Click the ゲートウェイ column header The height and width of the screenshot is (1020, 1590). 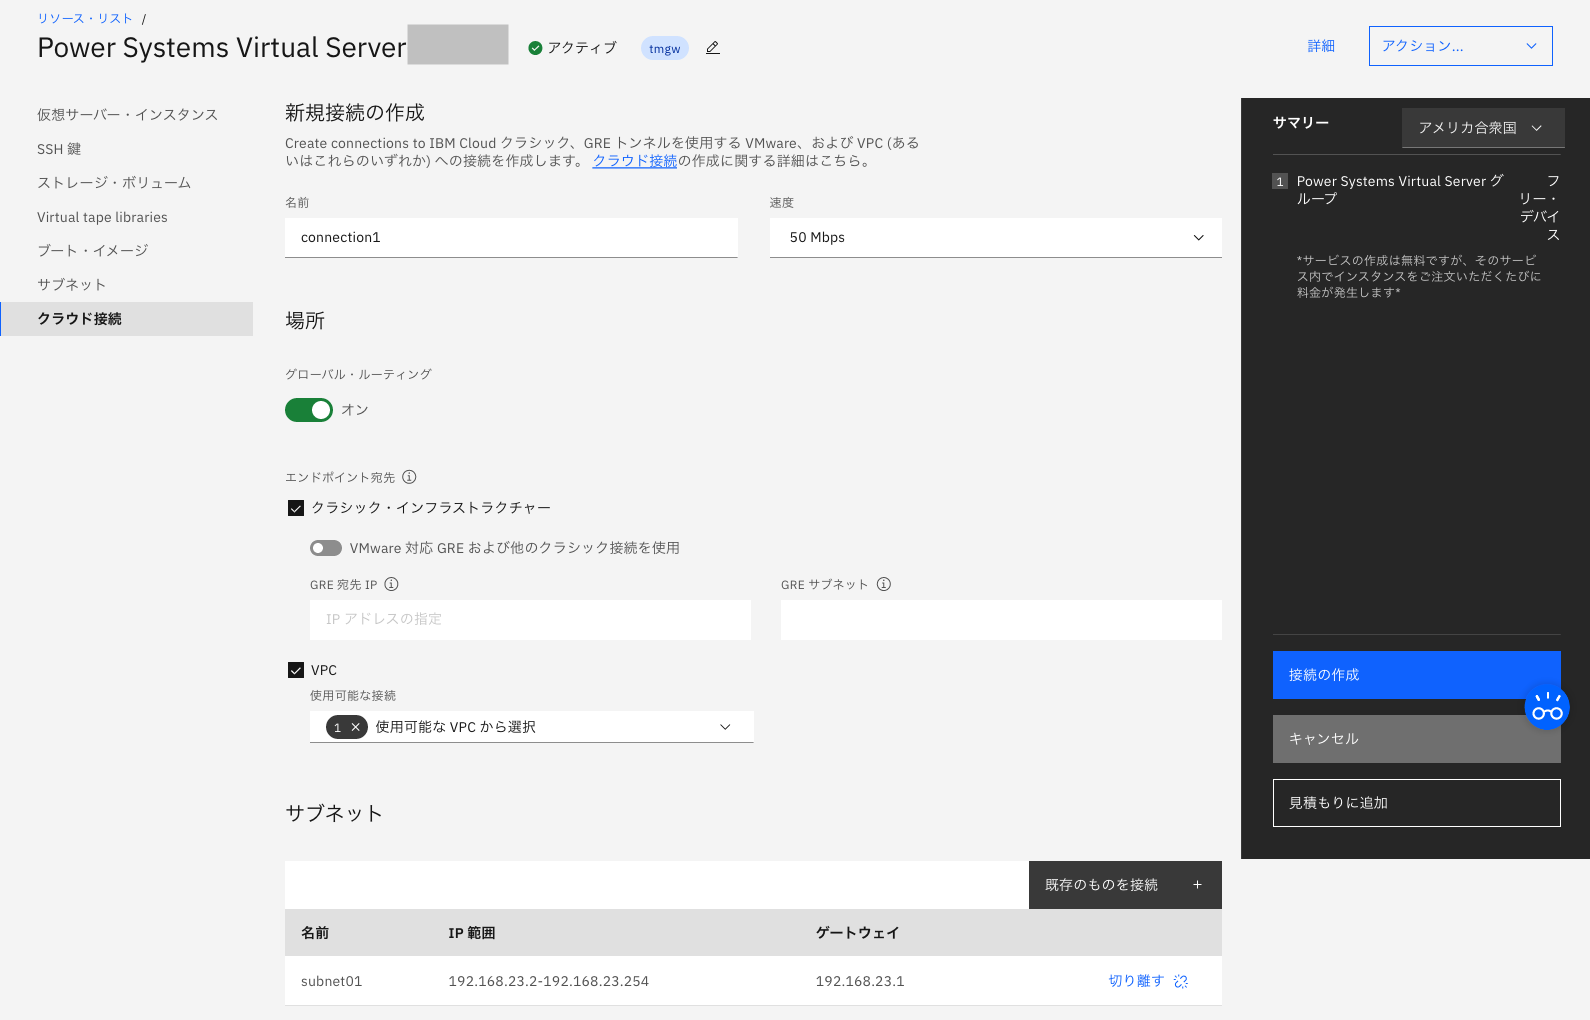click(857, 933)
